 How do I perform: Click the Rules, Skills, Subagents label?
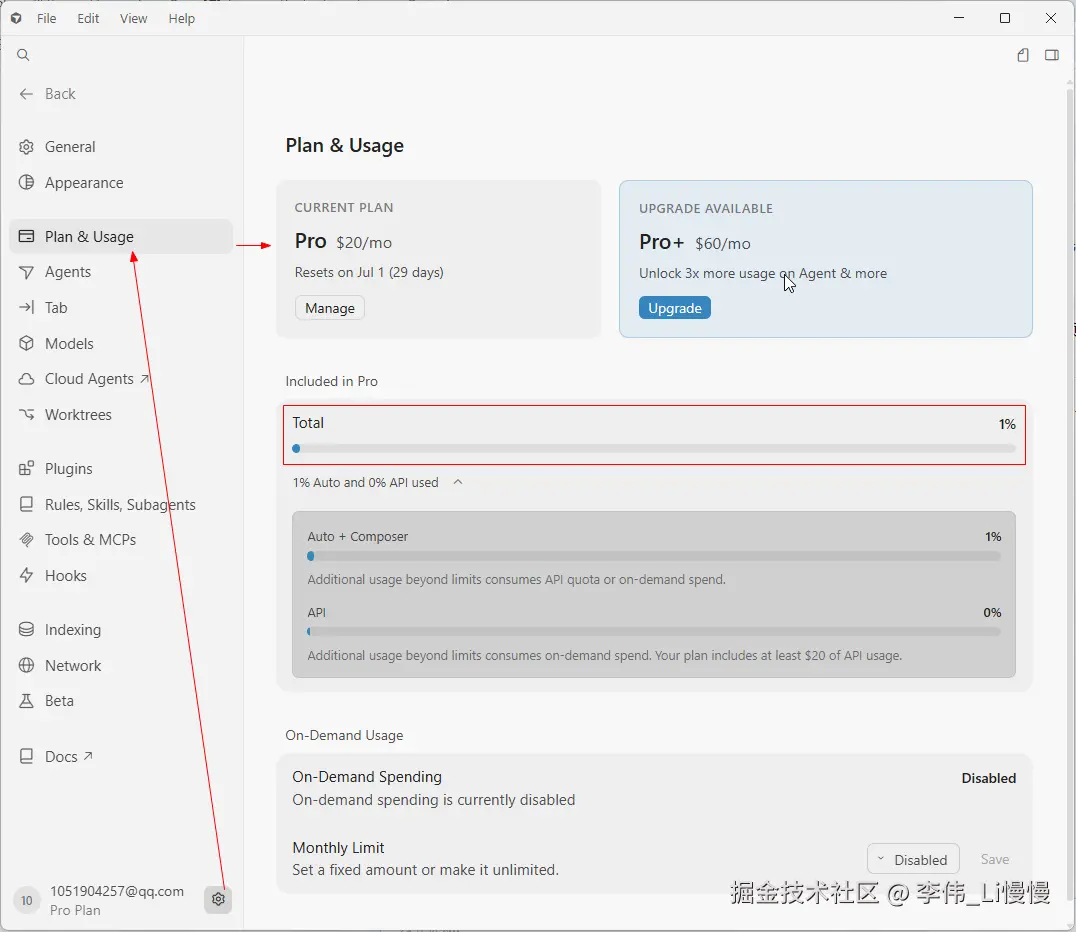coord(120,504)
